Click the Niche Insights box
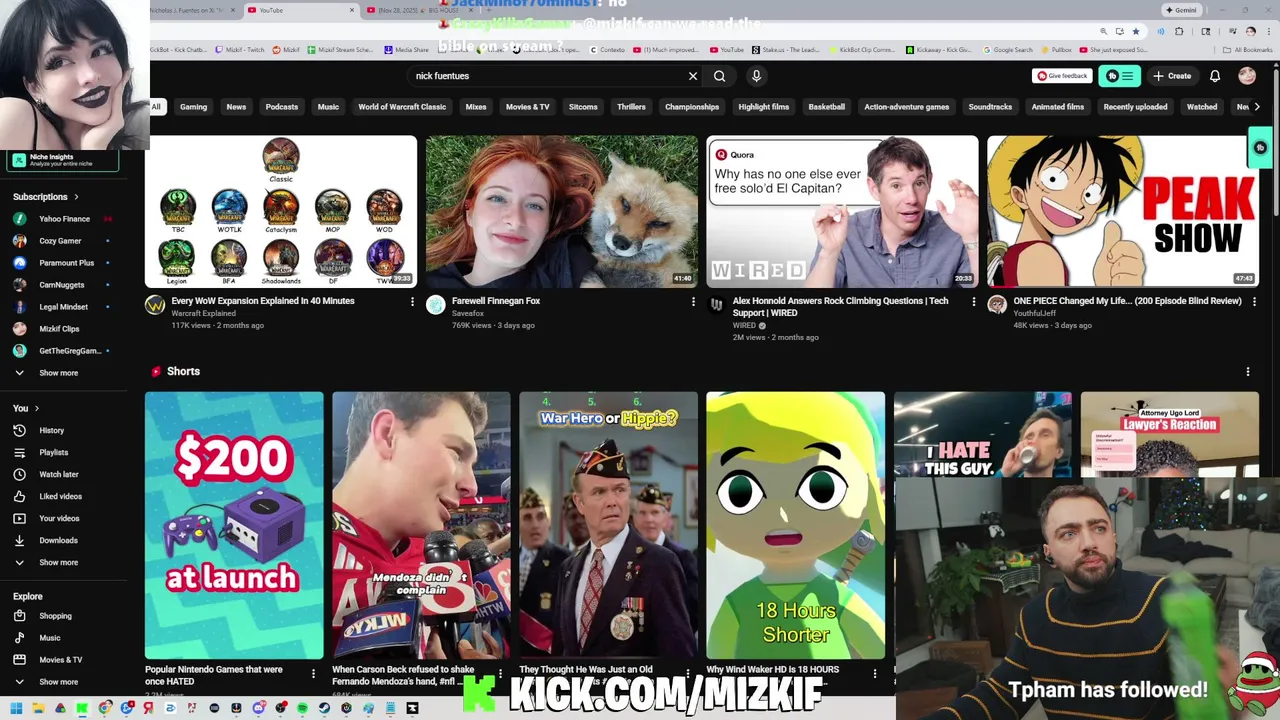1280x720 pixels. click(63, 160)
